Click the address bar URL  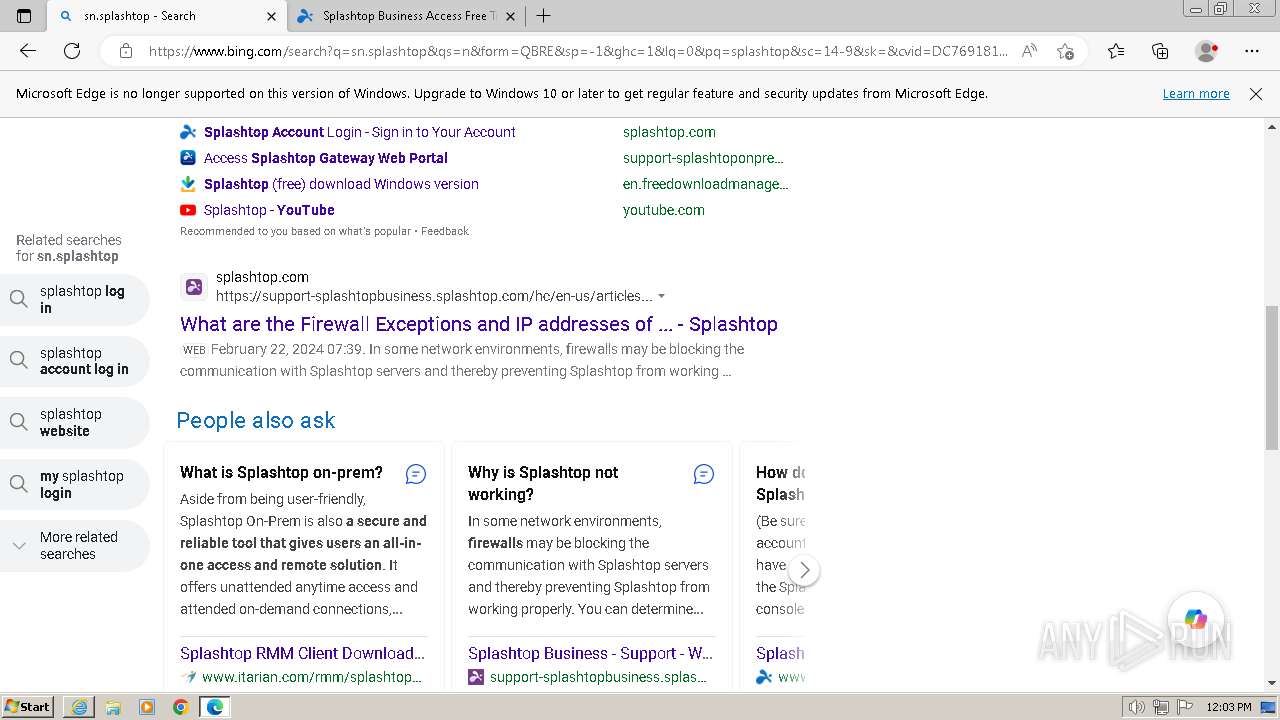(577, 51)
